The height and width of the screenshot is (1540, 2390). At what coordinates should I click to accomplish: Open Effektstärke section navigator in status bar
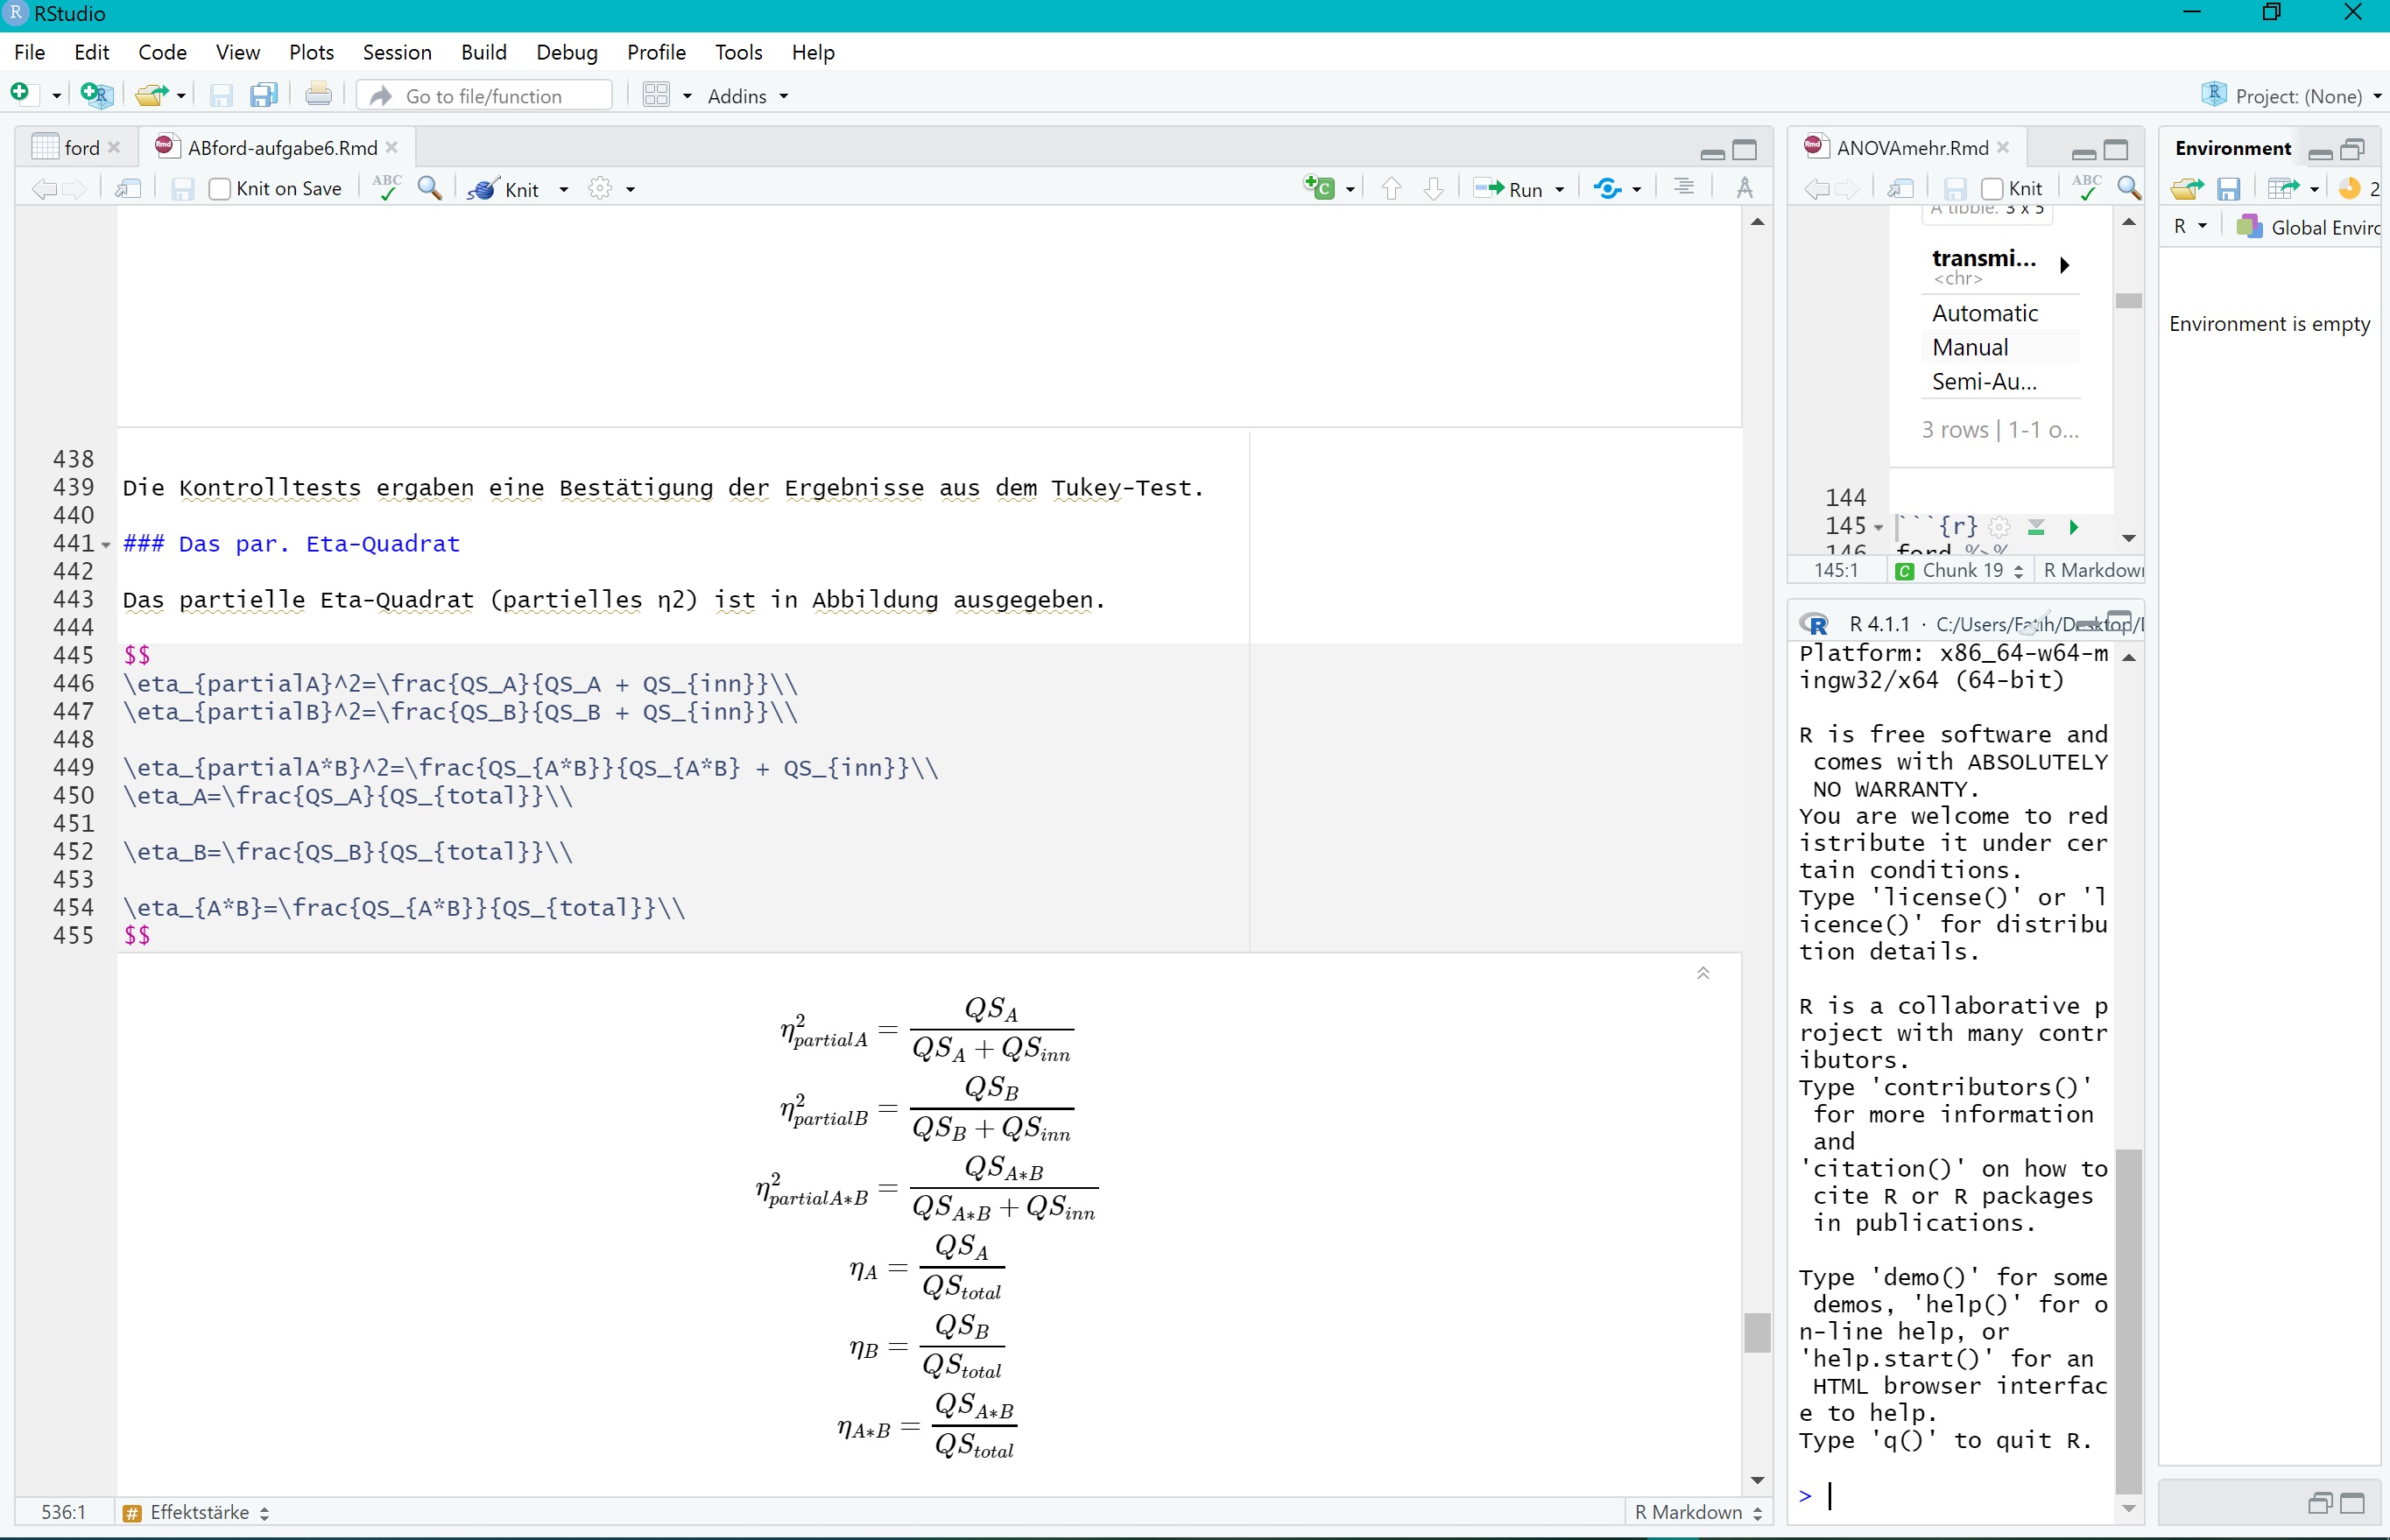click(197, 1512)
